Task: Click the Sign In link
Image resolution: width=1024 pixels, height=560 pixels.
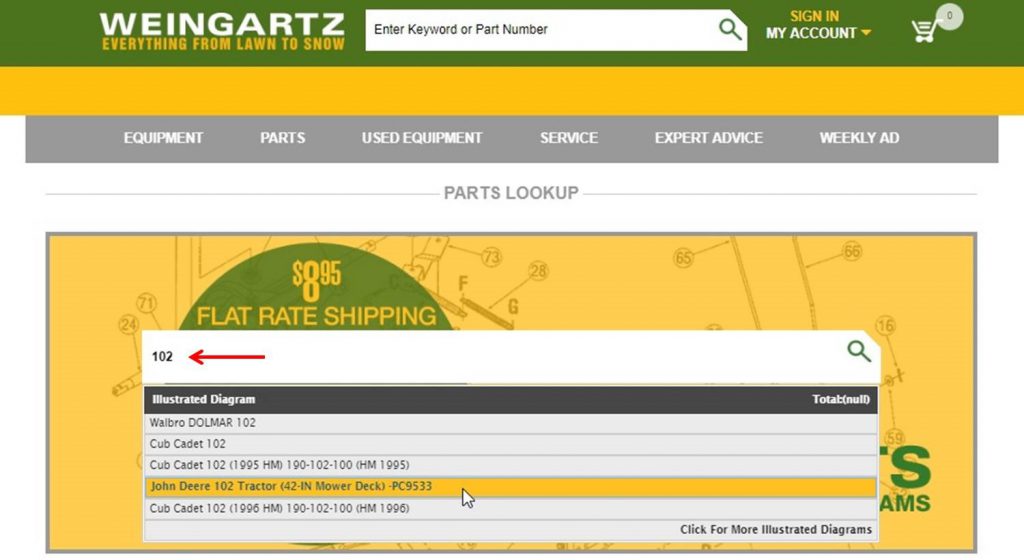Action: (814, 16)
